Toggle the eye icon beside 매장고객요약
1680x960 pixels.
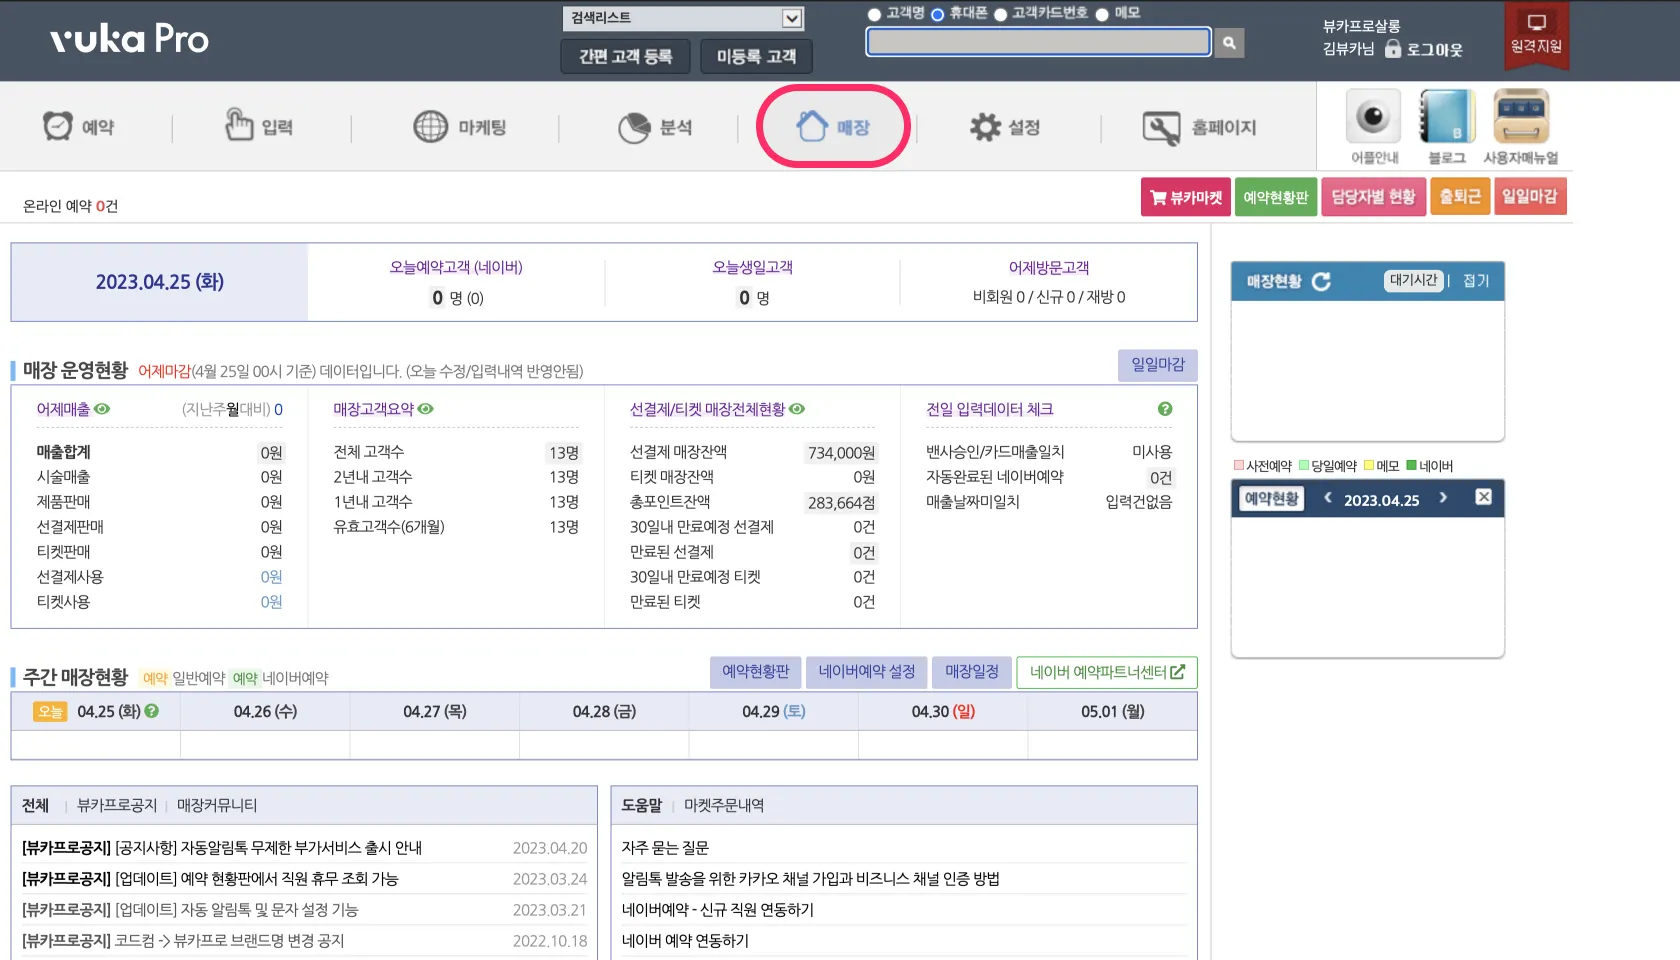(x=426, y=409)
